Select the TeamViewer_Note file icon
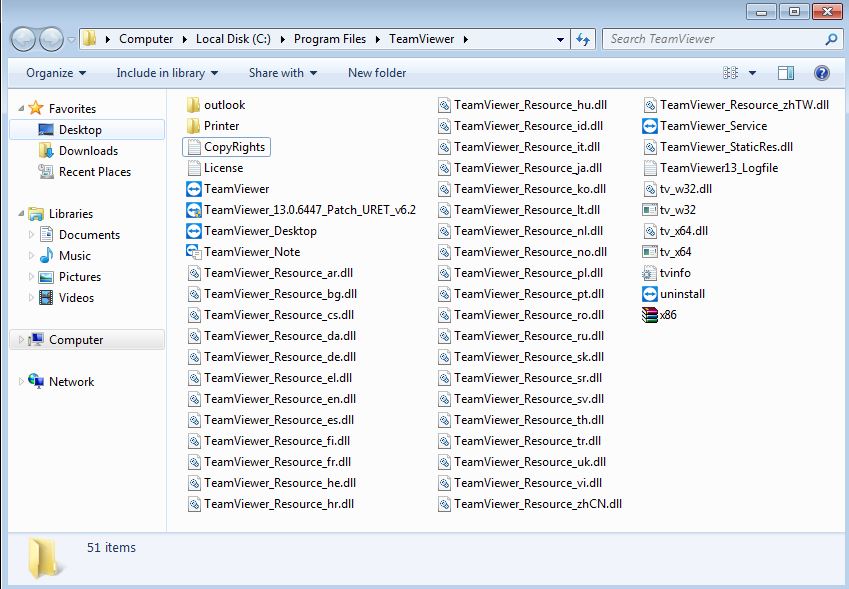Screen dimensions: 849x589 point(193,252)
